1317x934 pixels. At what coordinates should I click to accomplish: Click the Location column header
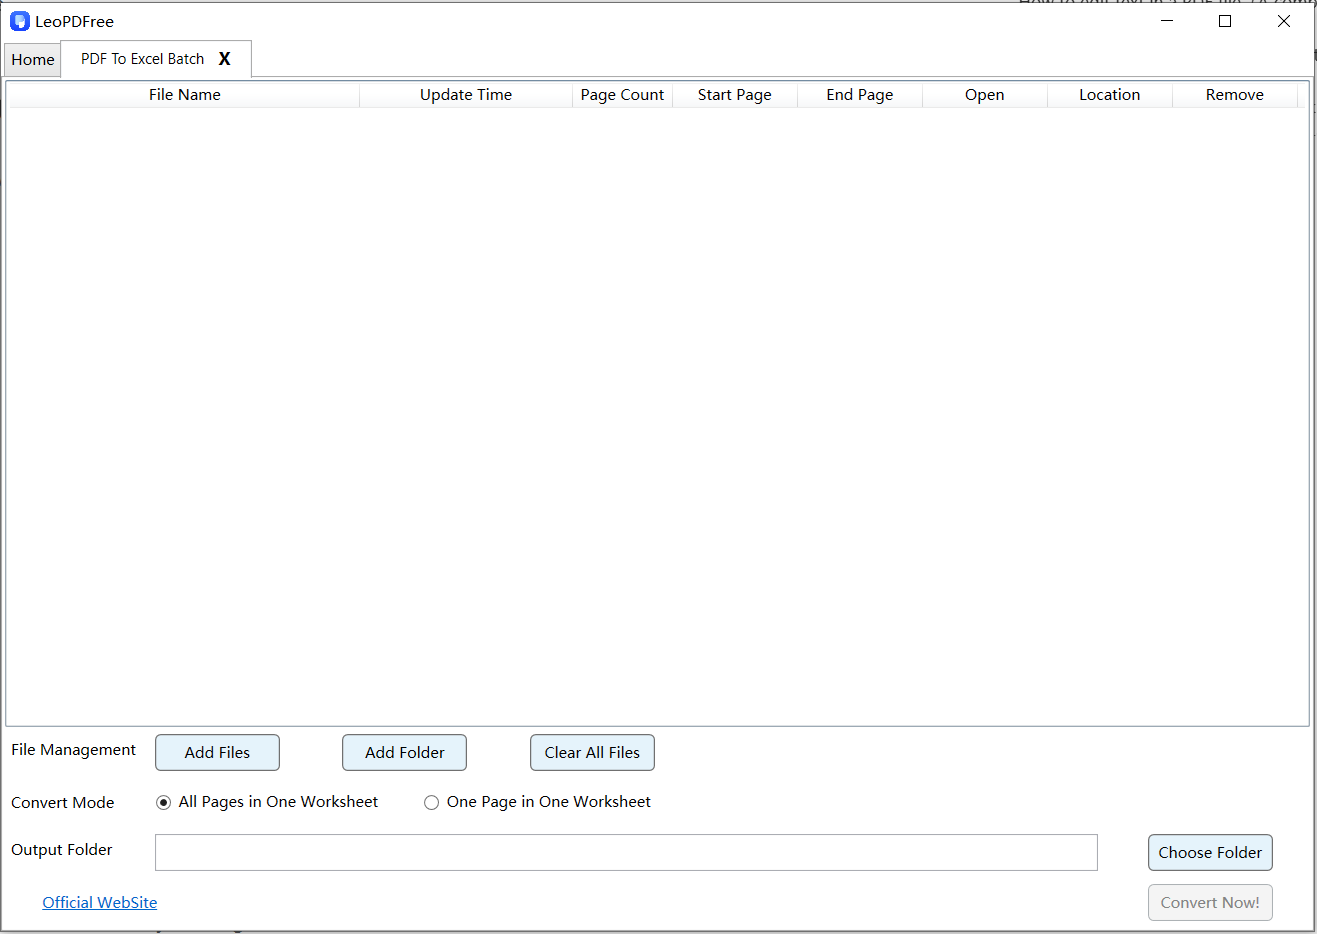click(1109, 94)
